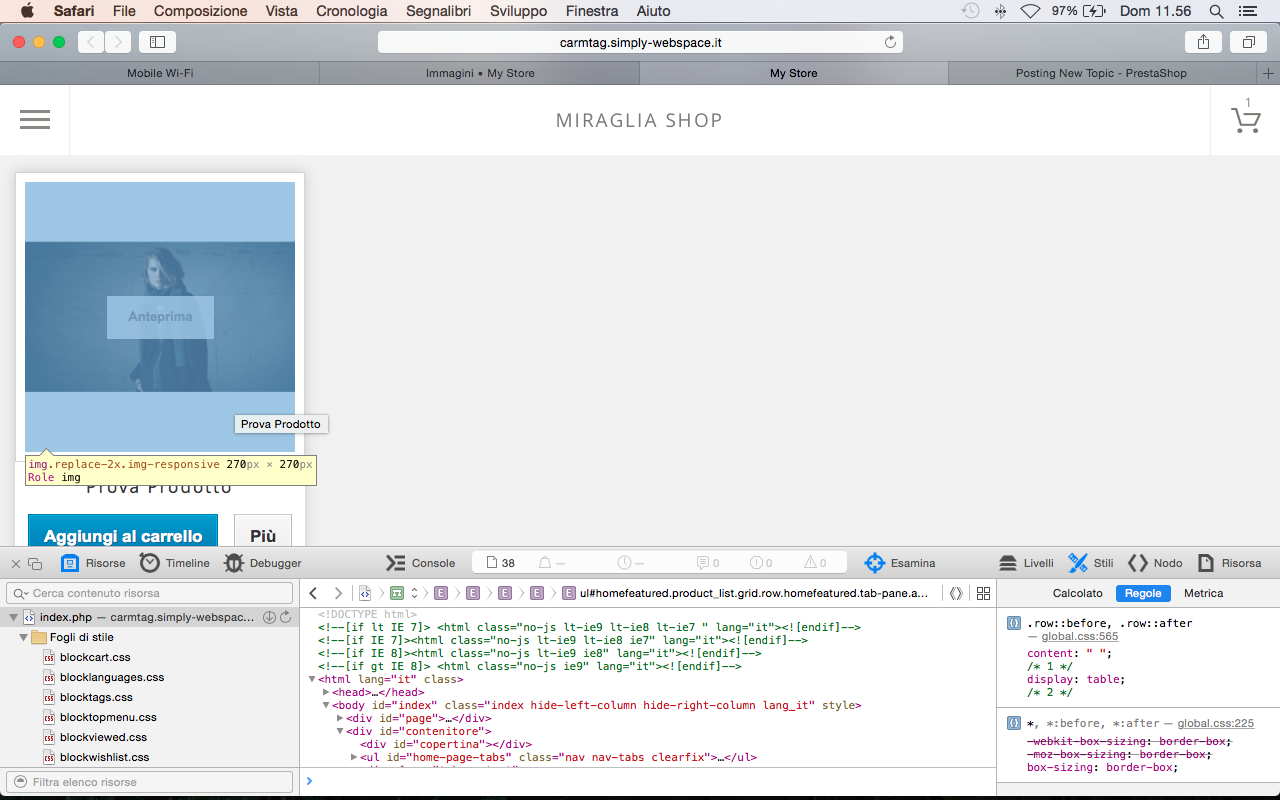
Task: Switch to the Mobile Wi-Fi browser tab
Action: [160, 73]
